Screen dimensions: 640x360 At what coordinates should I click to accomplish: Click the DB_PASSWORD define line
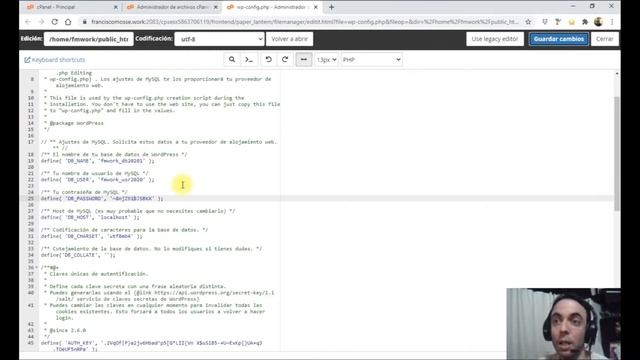102,198
